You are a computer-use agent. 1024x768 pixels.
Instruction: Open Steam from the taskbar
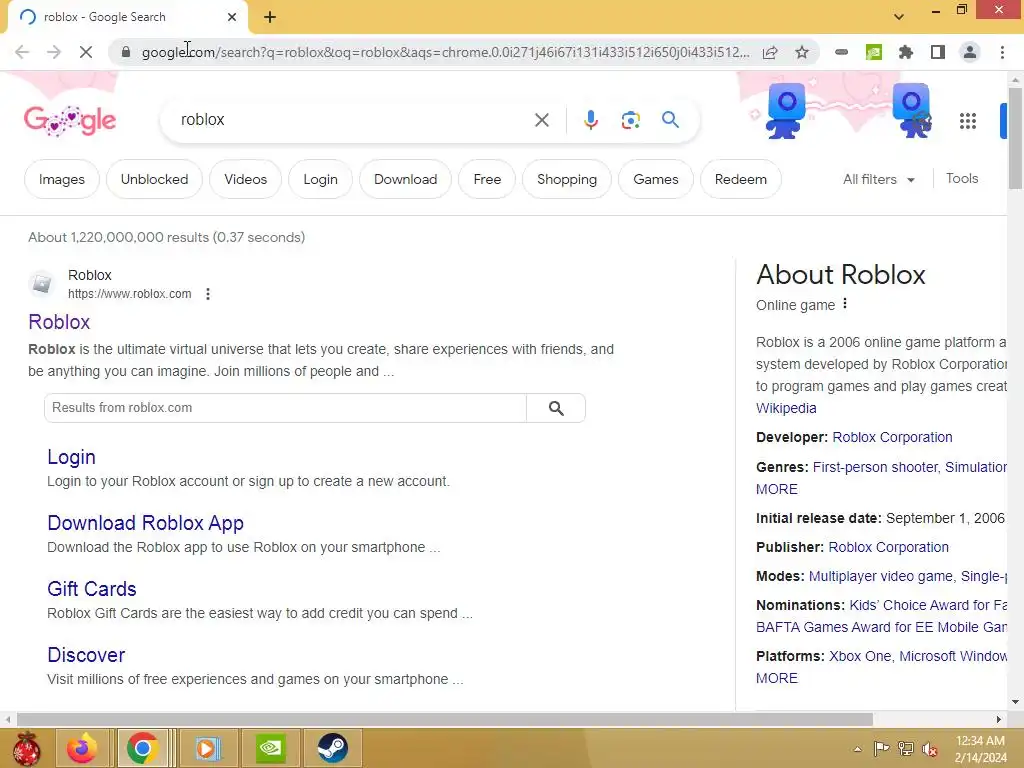(332, 748)
